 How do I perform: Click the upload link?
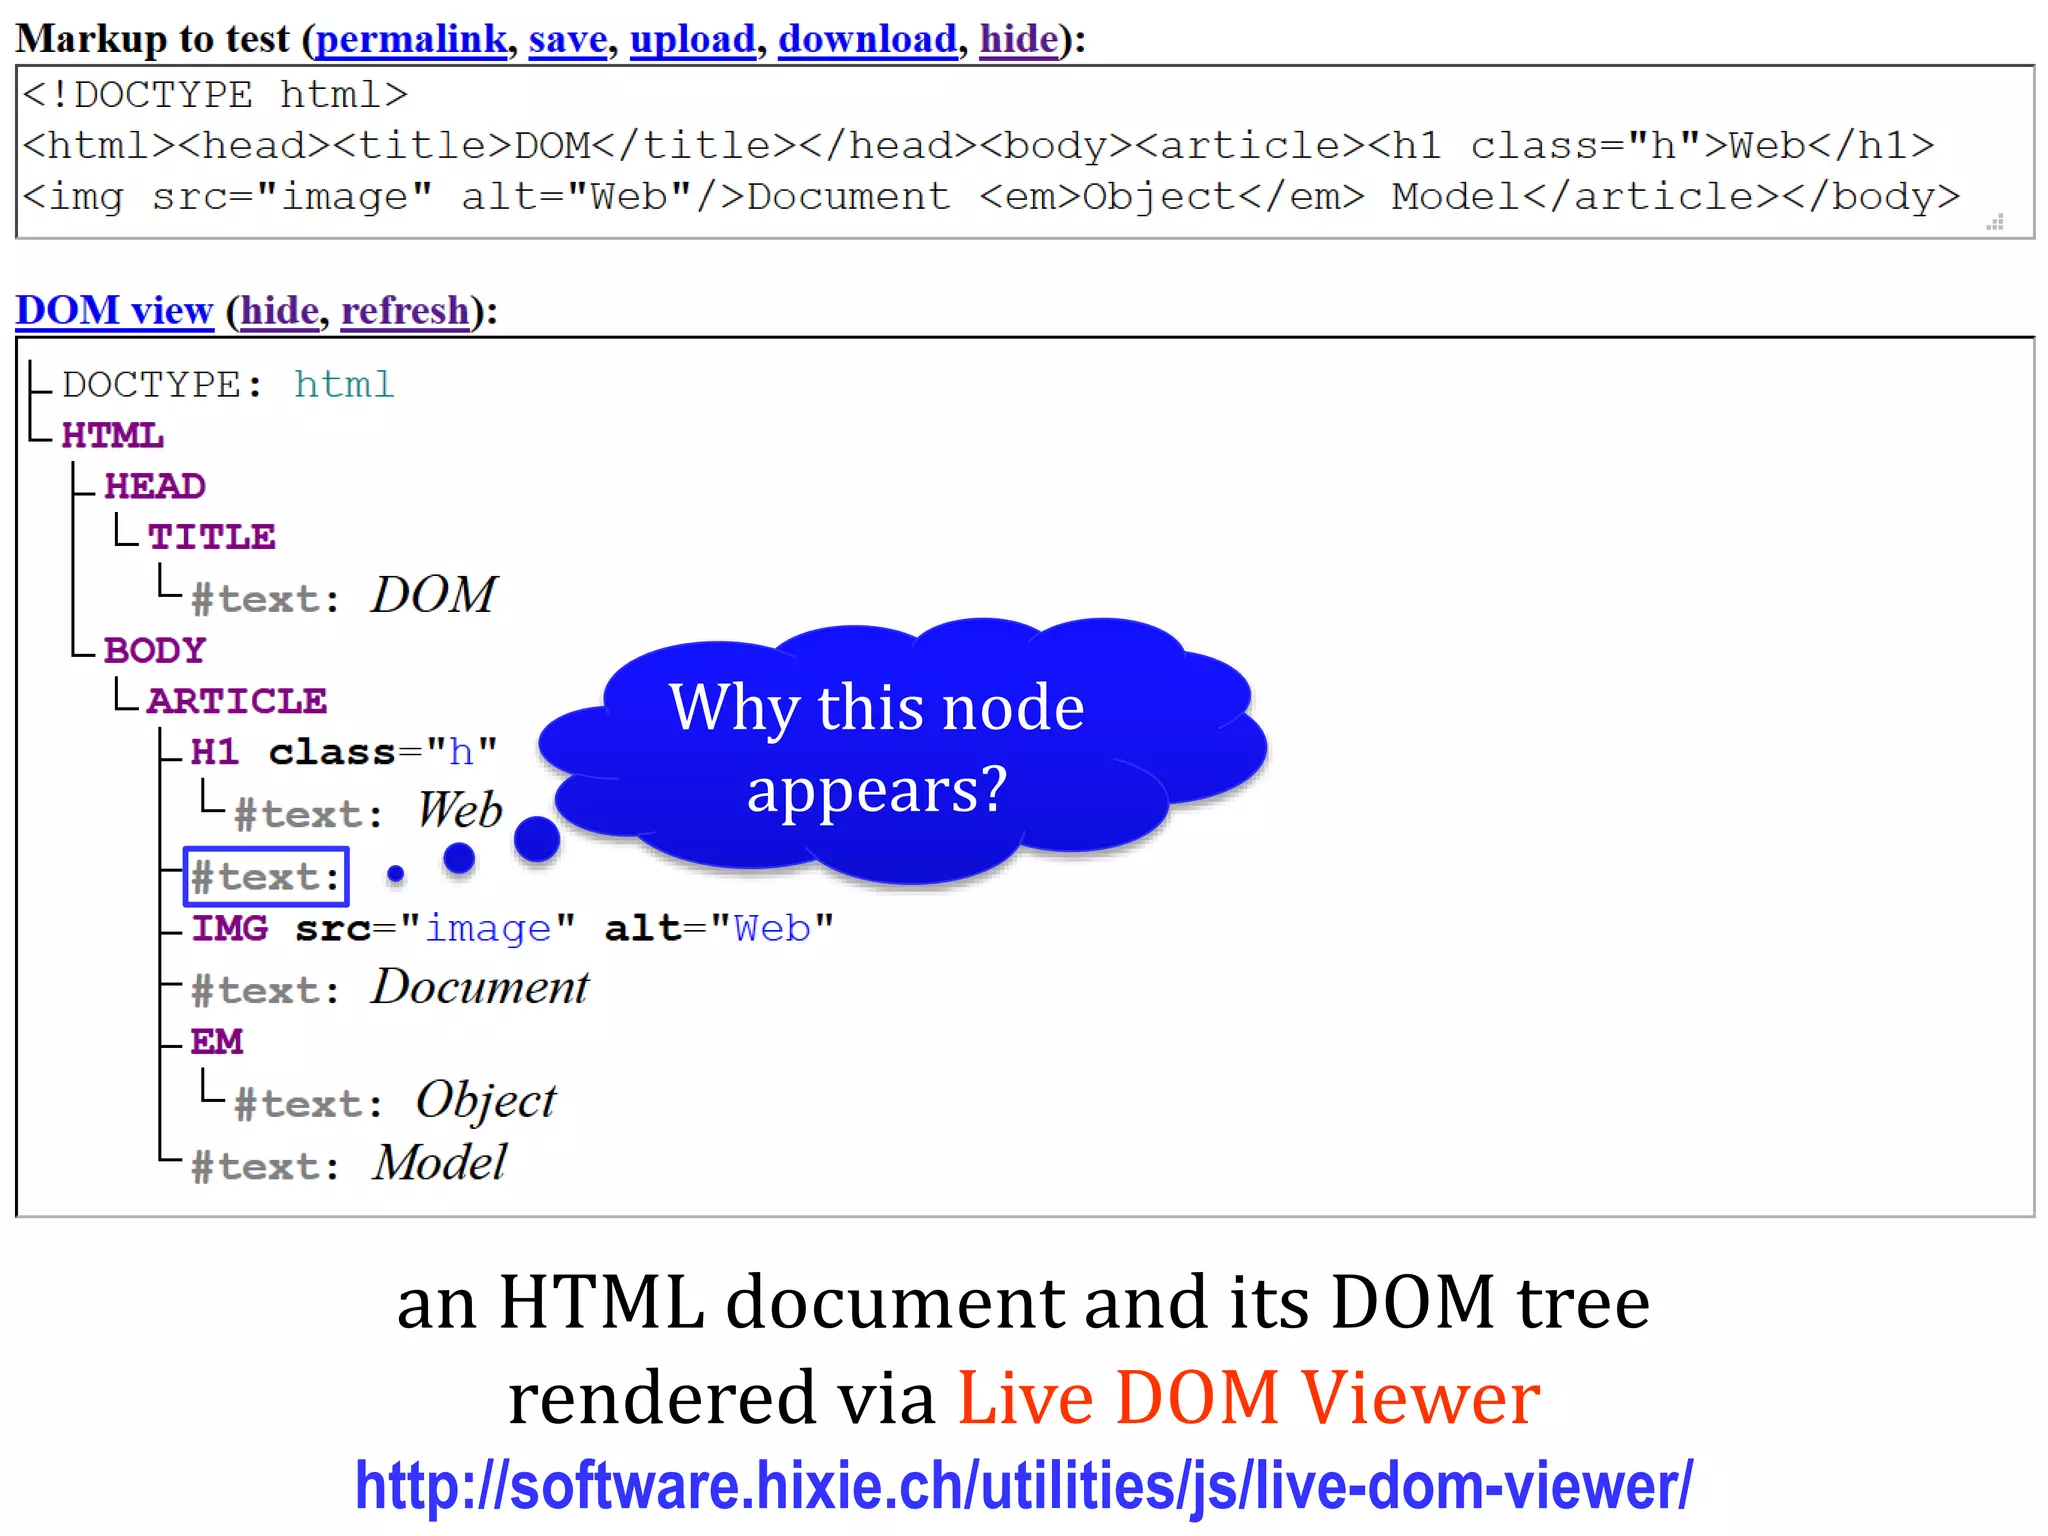coord(692,39)
